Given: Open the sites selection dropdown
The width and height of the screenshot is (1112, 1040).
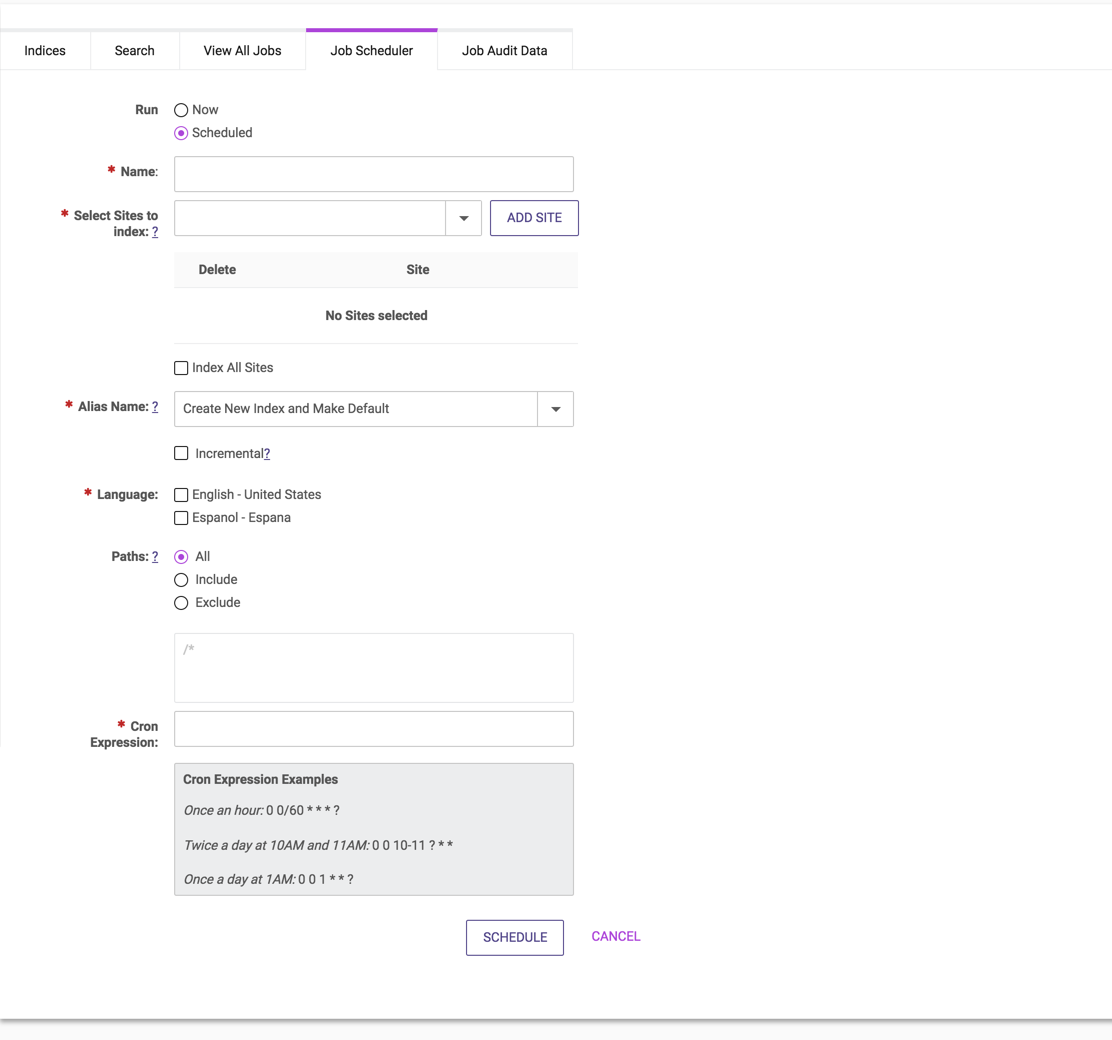Looking at the screenshot, I should click(463, 218).
